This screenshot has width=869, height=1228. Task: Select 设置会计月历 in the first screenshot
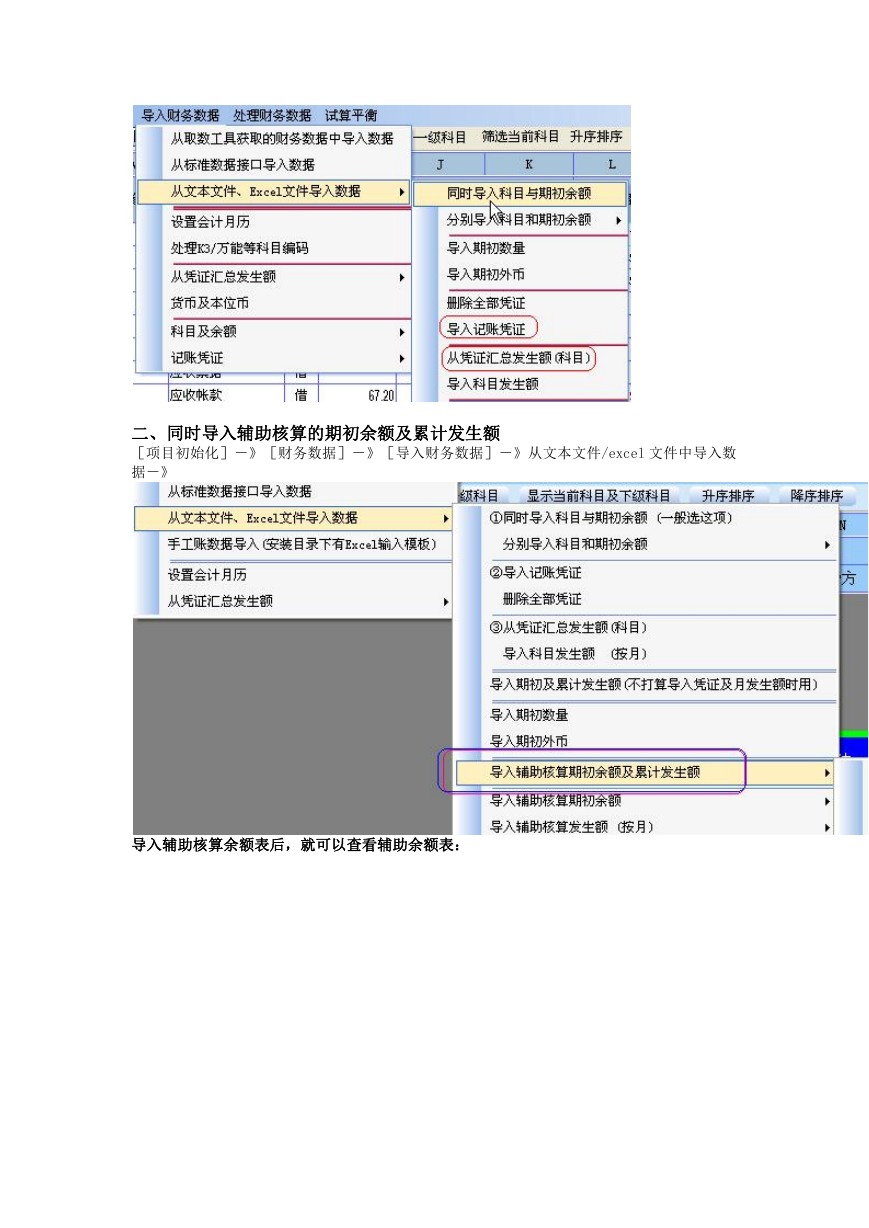coord(273,222)
